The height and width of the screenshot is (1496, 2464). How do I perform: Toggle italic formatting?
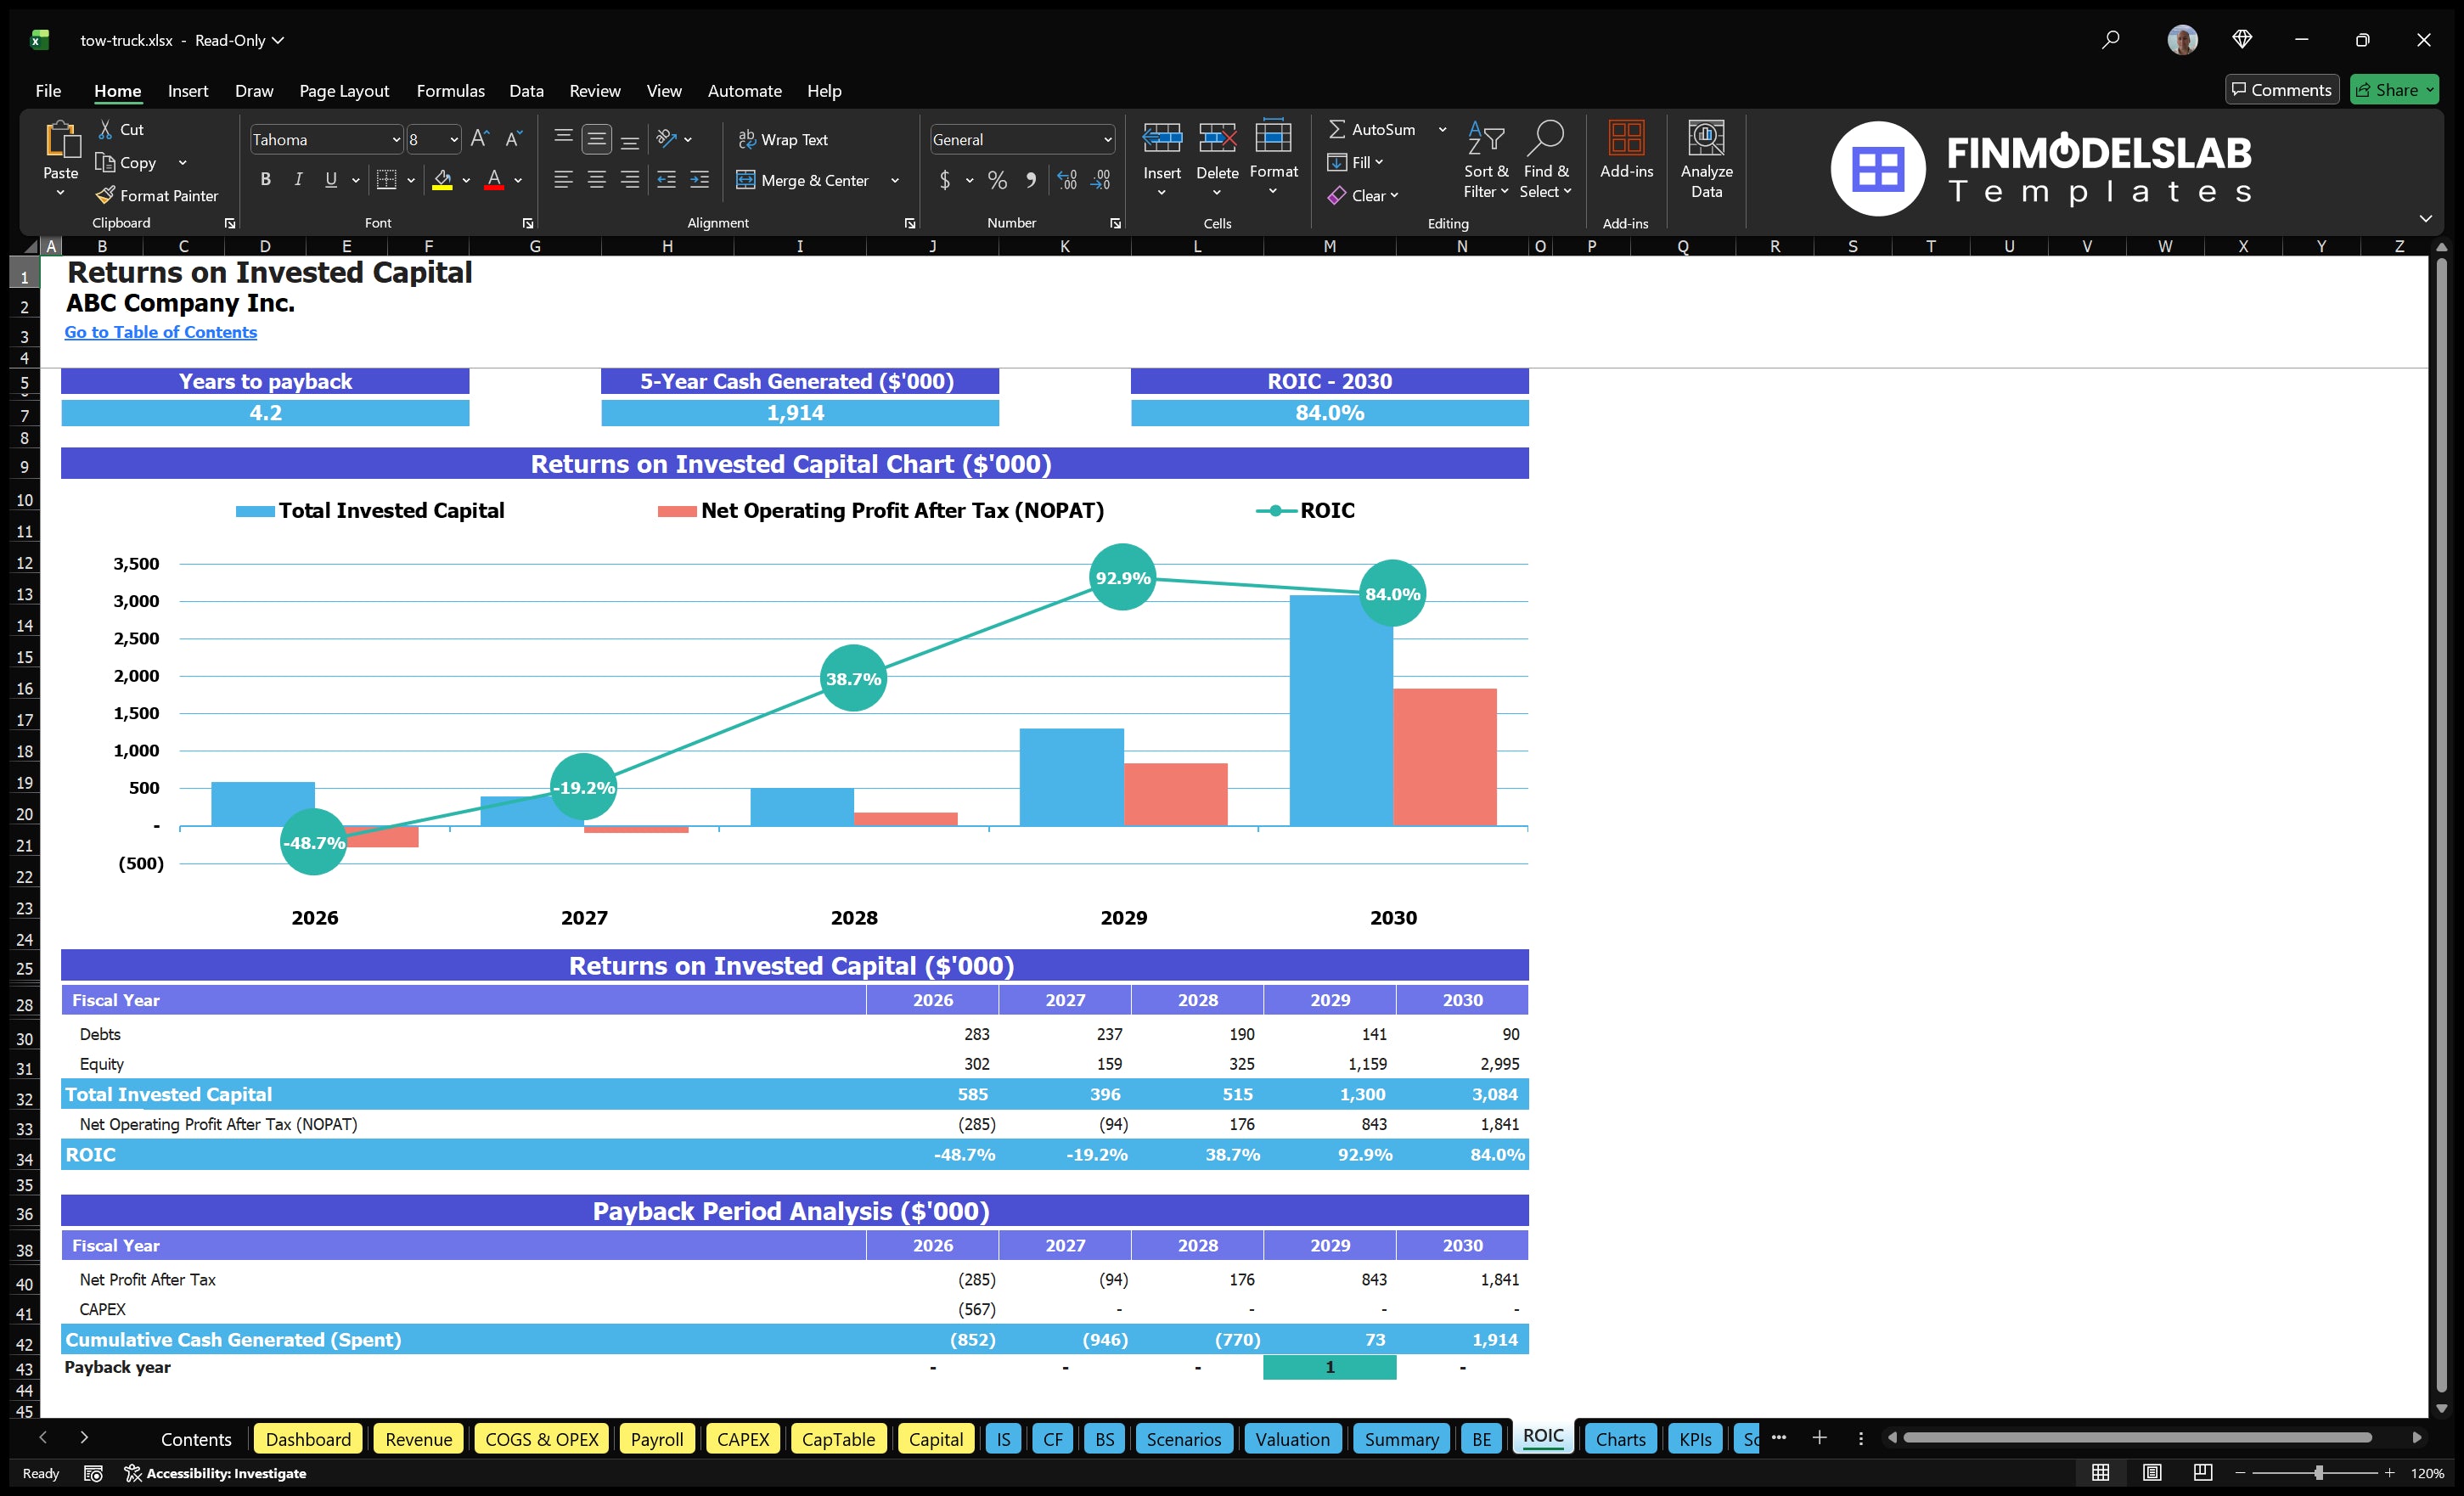297,179
